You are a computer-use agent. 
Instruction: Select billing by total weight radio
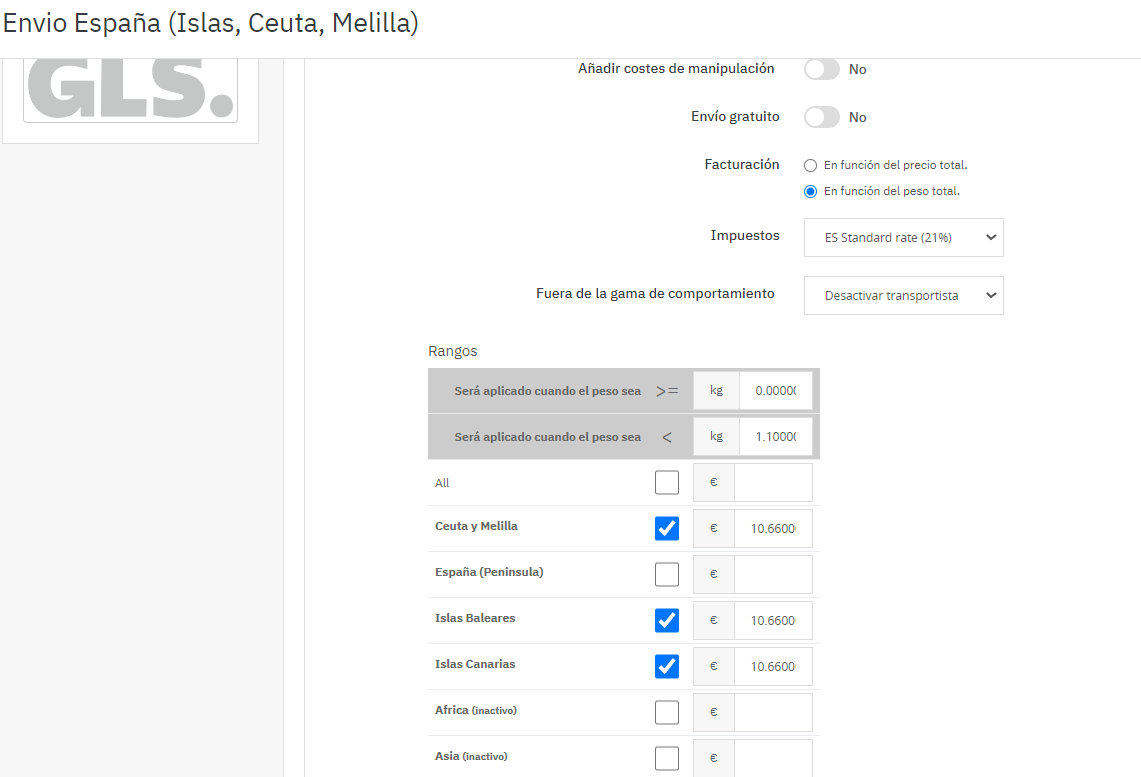pyautogui.click(x=811, y=191)
